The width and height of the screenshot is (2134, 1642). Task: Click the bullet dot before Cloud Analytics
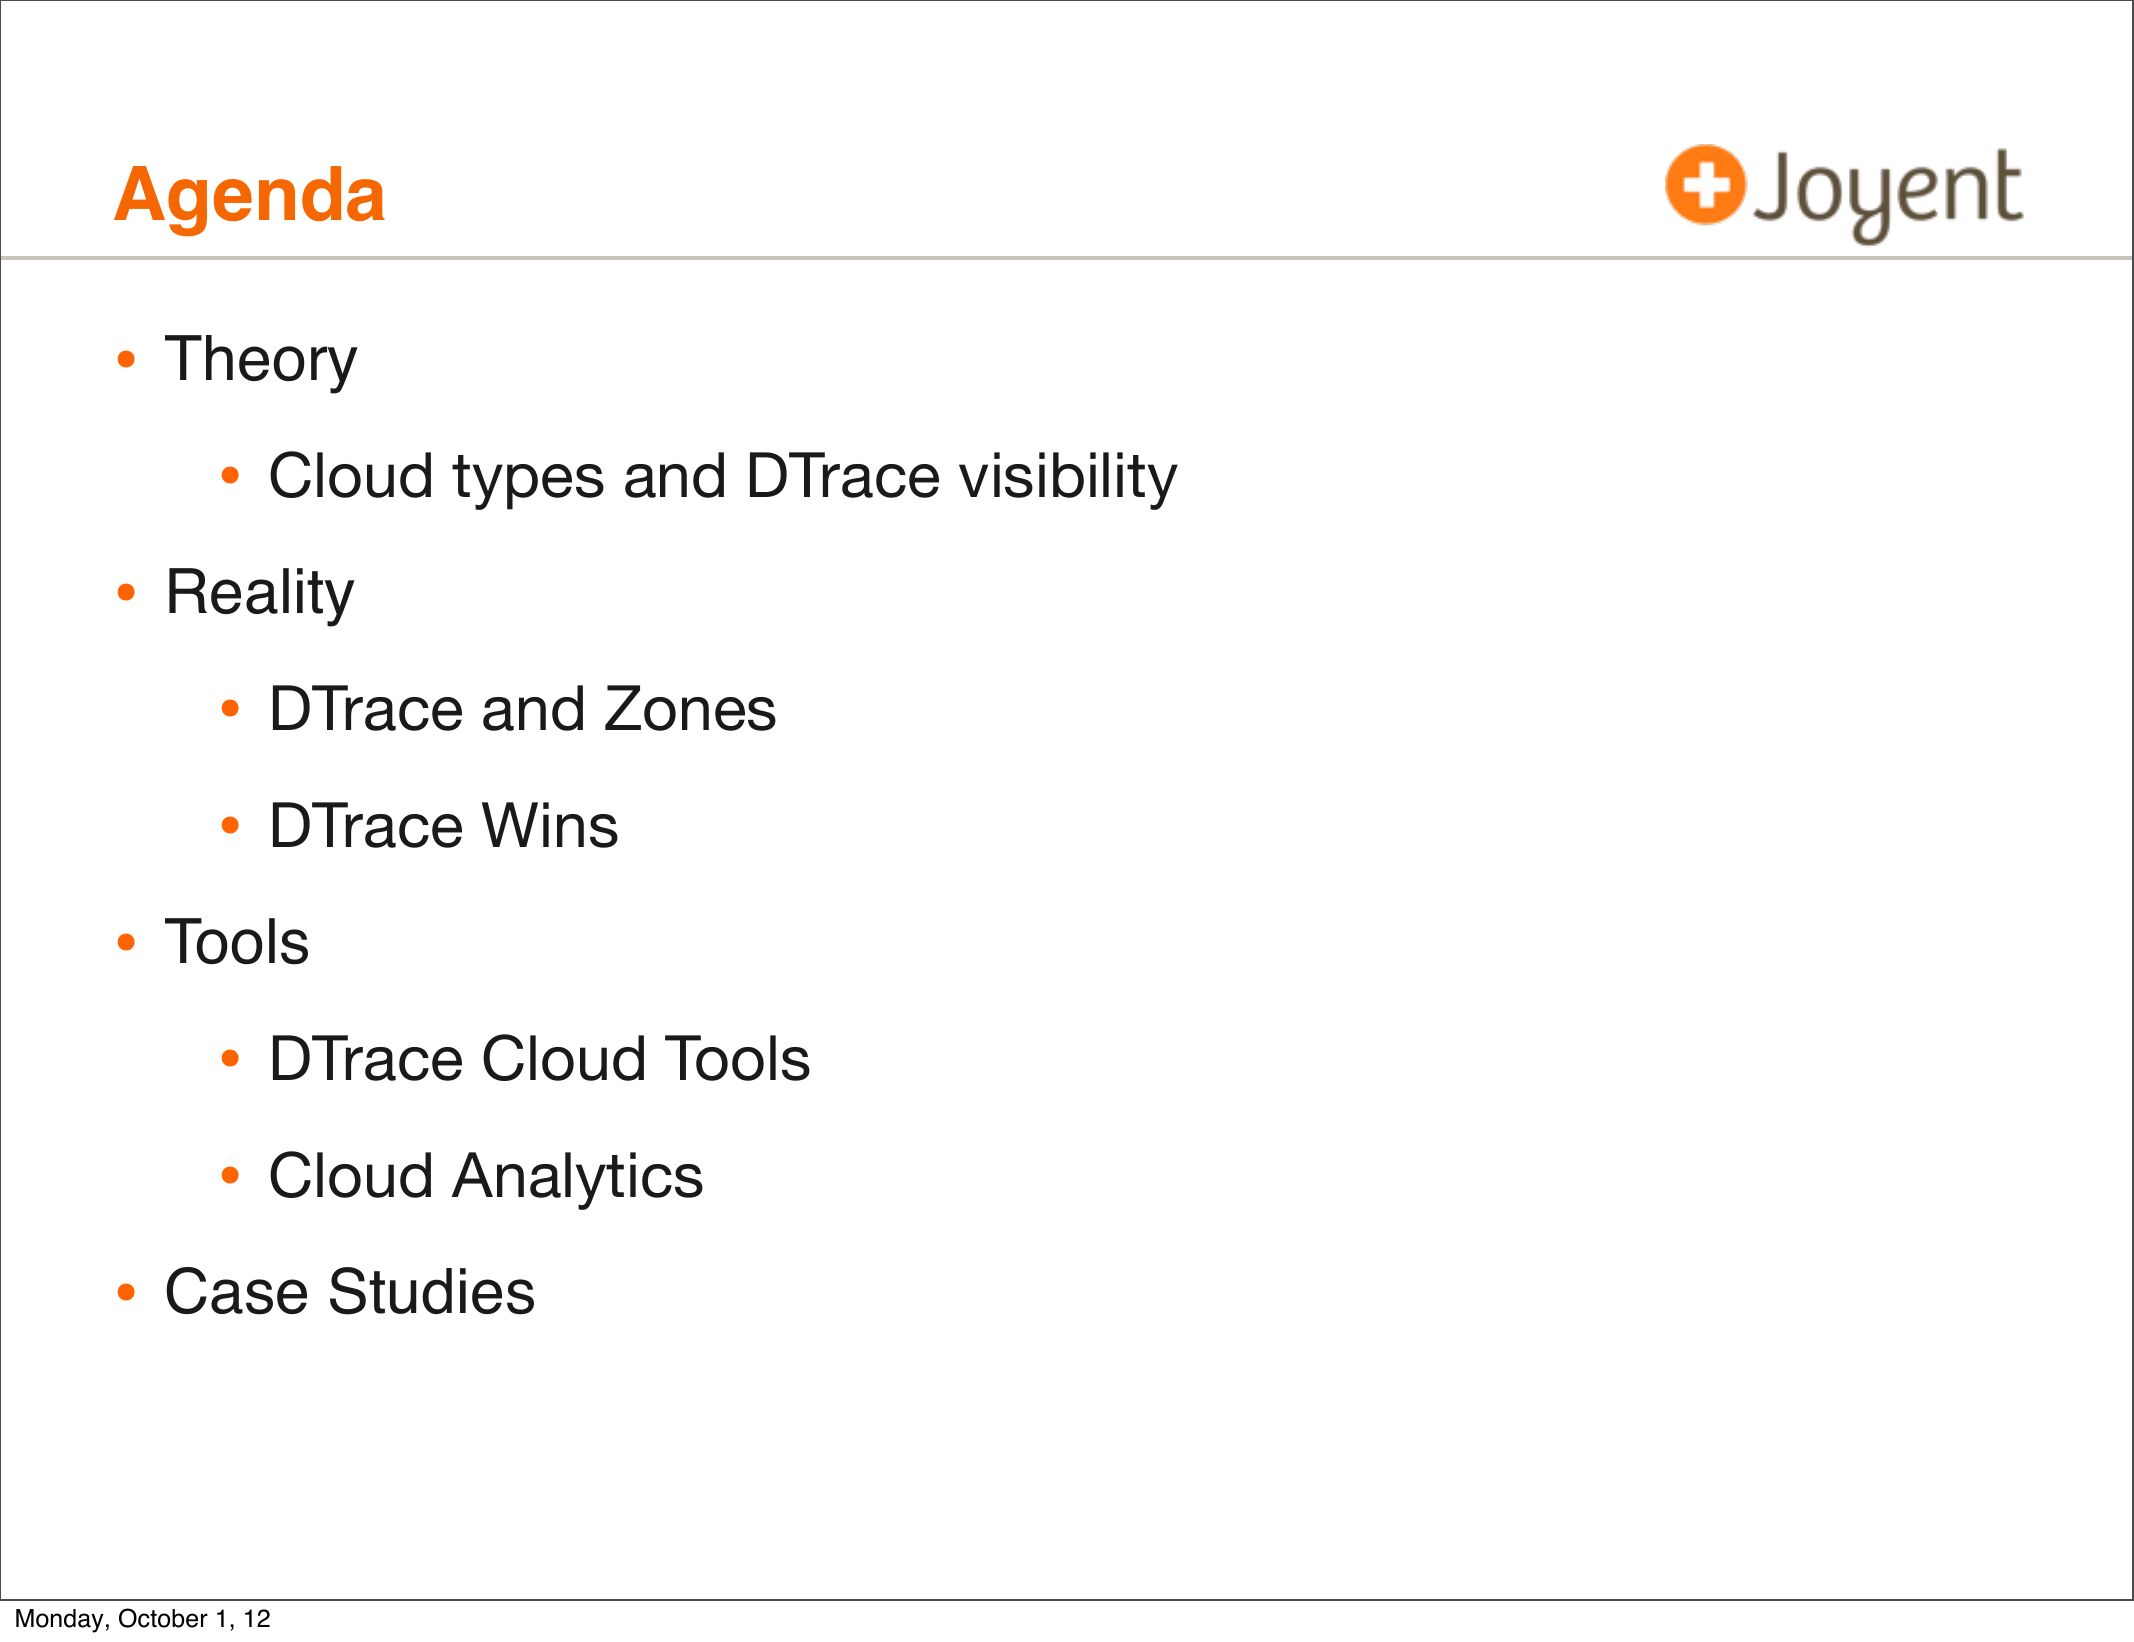[231, 1176]
